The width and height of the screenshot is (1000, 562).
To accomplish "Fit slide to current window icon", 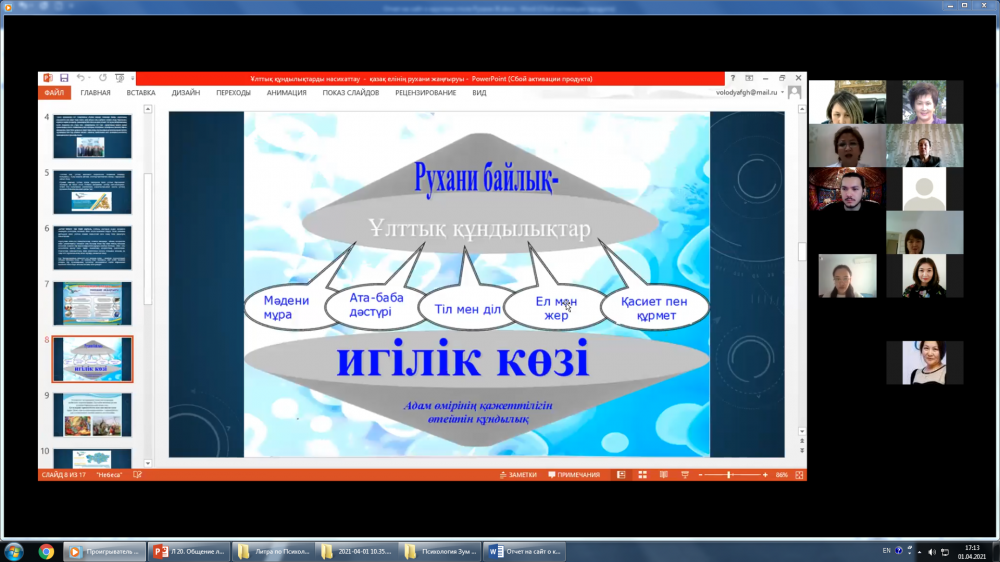I will pyautogui.click(x=799, y=475).
